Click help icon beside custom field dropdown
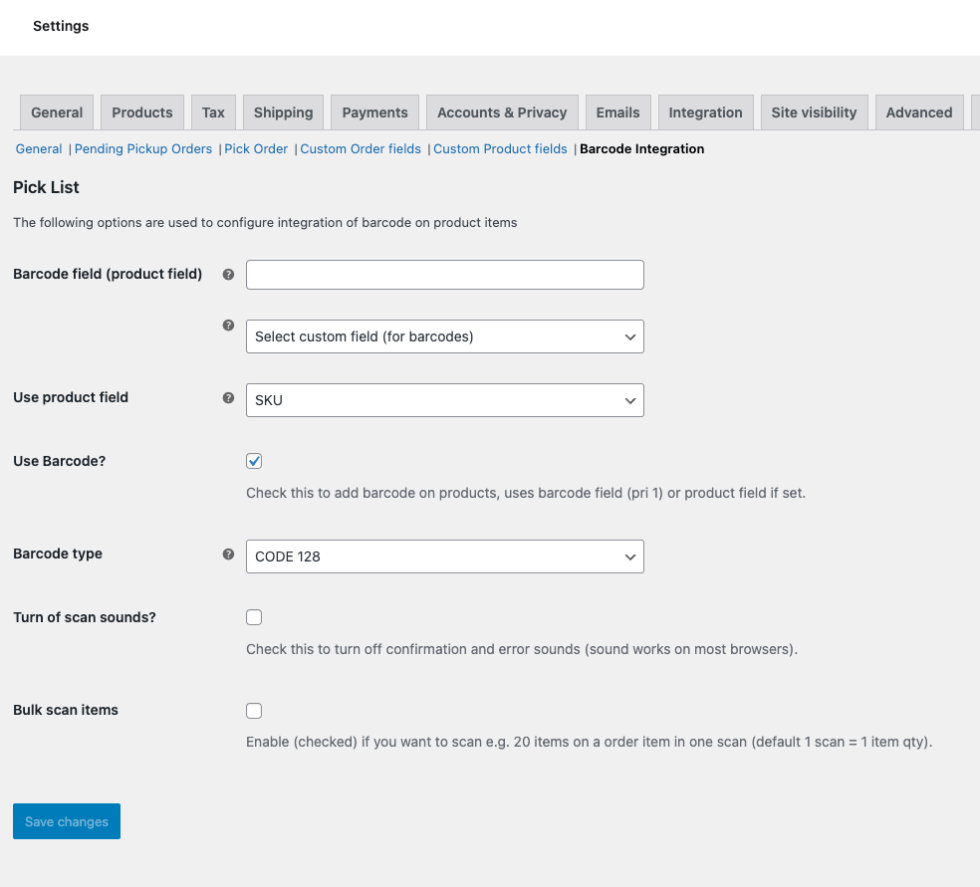 228,325
